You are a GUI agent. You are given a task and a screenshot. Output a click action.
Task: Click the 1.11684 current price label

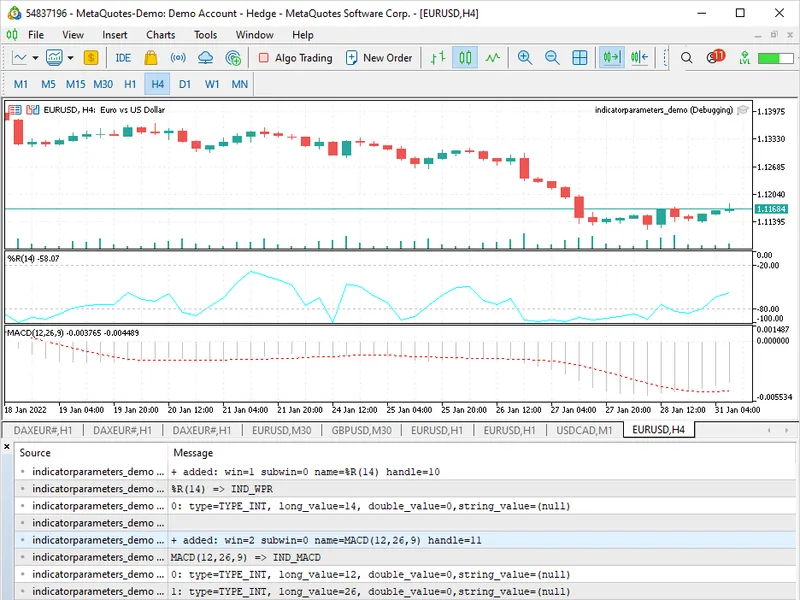[x=771, y=209]
